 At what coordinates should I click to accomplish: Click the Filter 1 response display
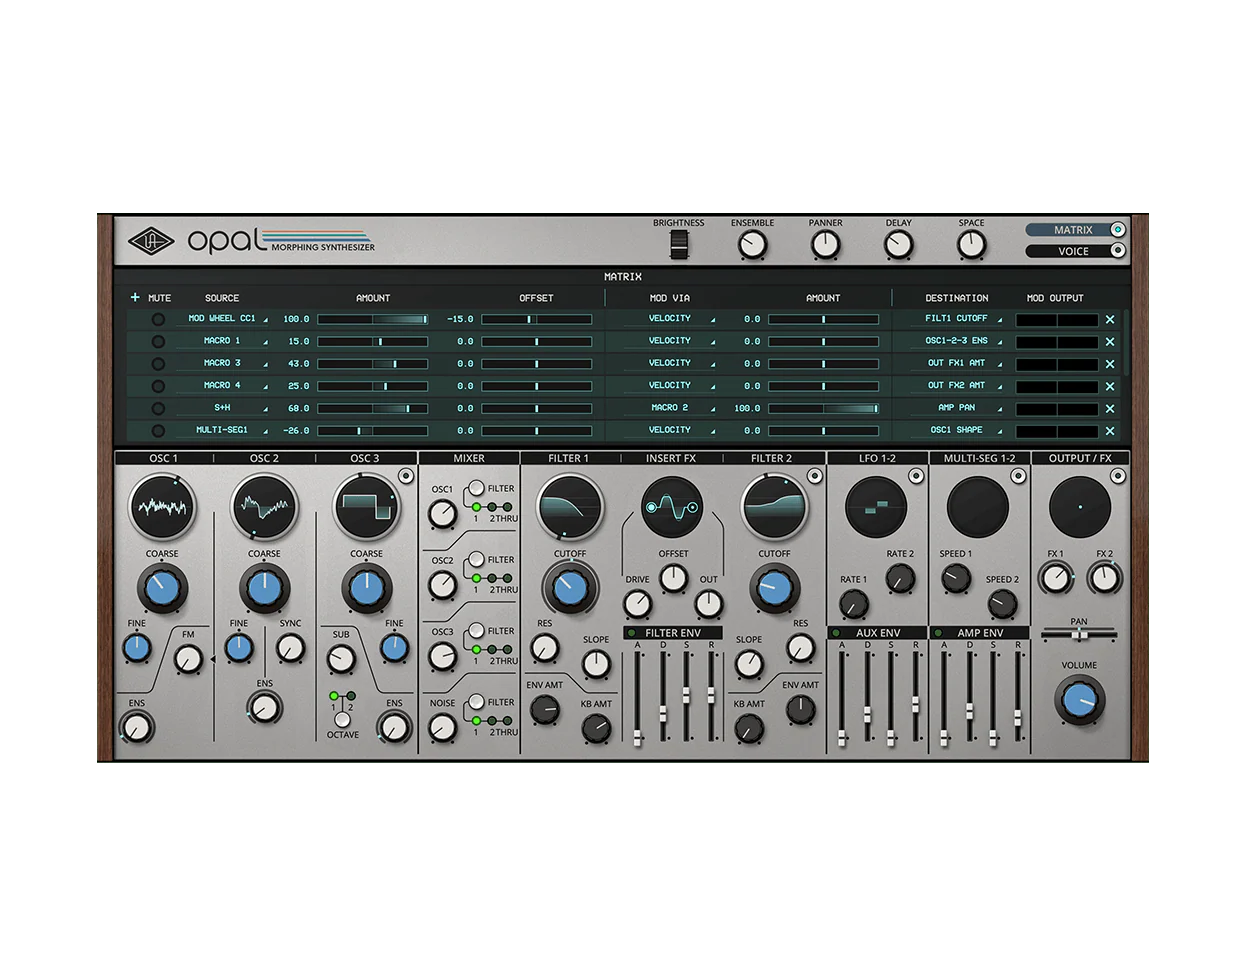[570, 507]
